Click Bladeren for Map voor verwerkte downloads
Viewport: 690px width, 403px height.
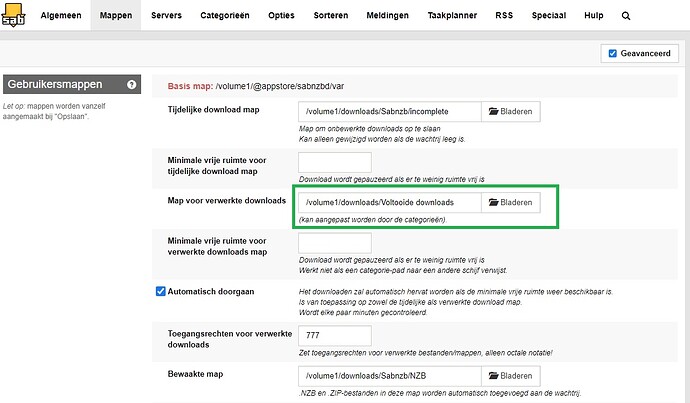(x=511, y=203)
